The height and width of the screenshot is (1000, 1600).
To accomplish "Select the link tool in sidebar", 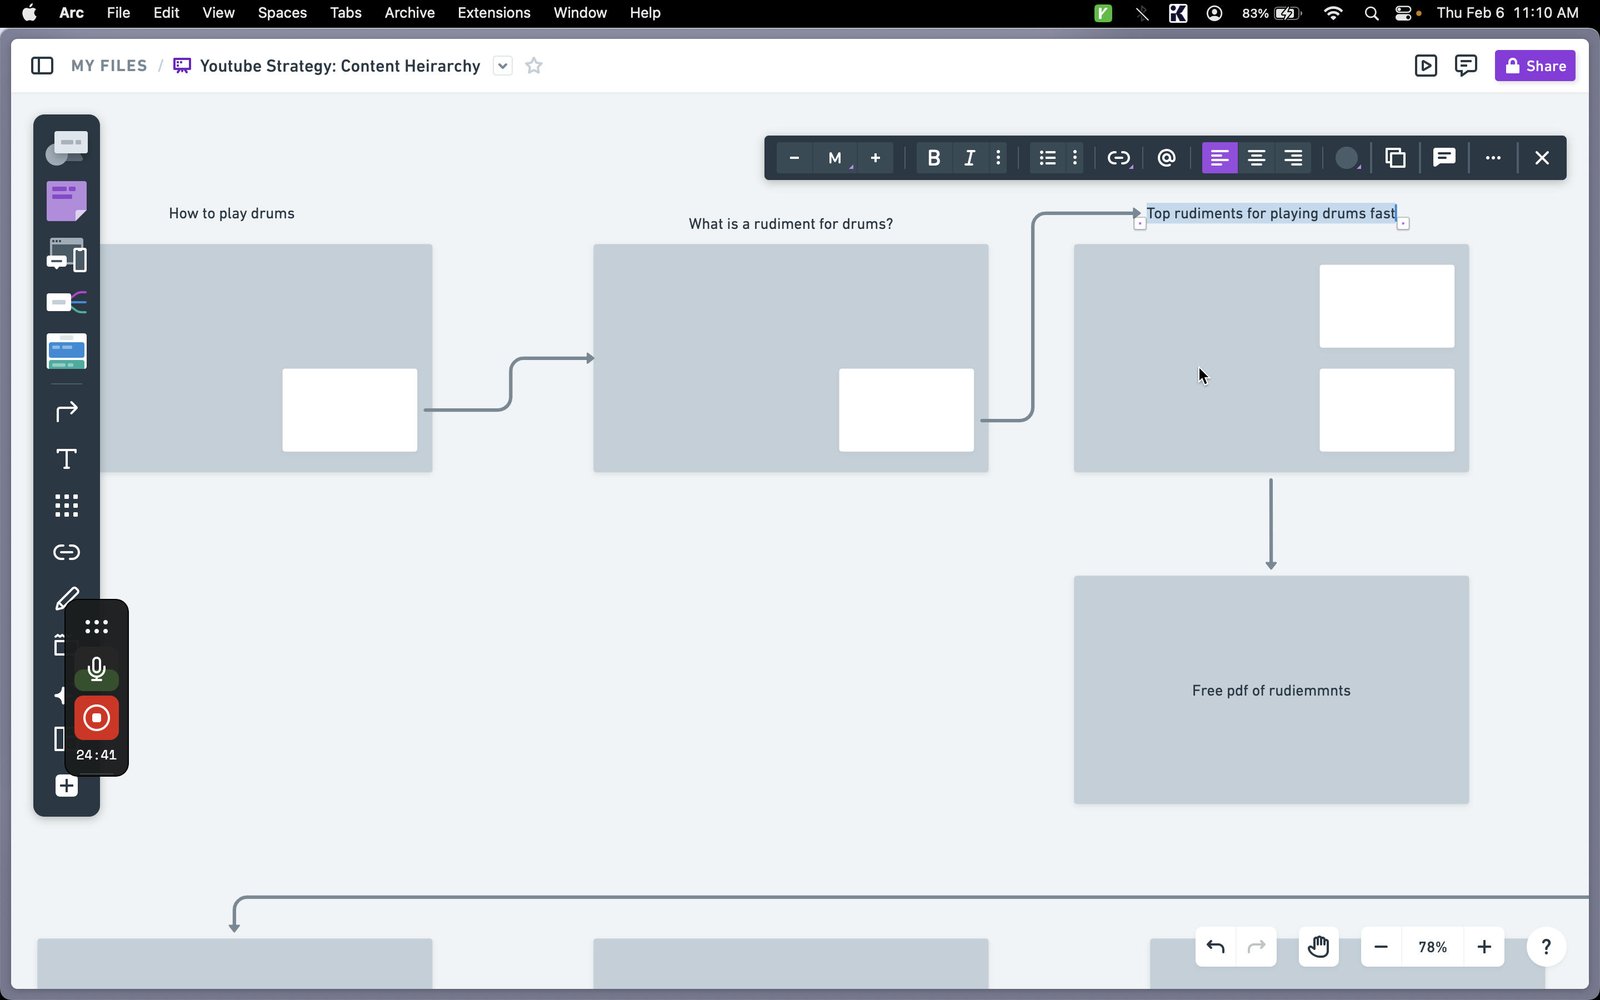I will (66, 552).
